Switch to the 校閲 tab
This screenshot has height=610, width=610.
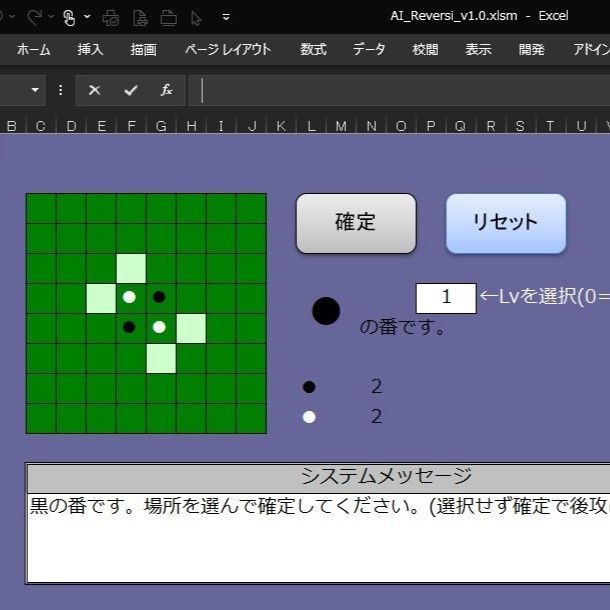point(425,49)
